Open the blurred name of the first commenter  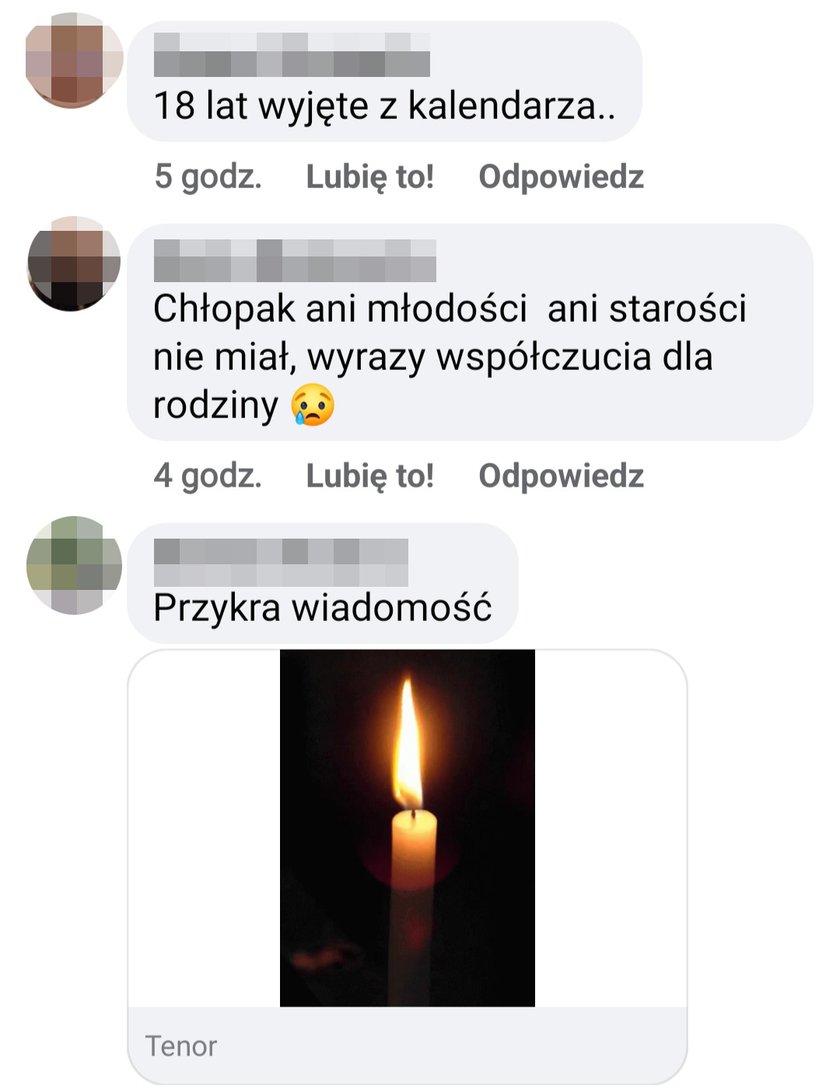coord(291,55)
